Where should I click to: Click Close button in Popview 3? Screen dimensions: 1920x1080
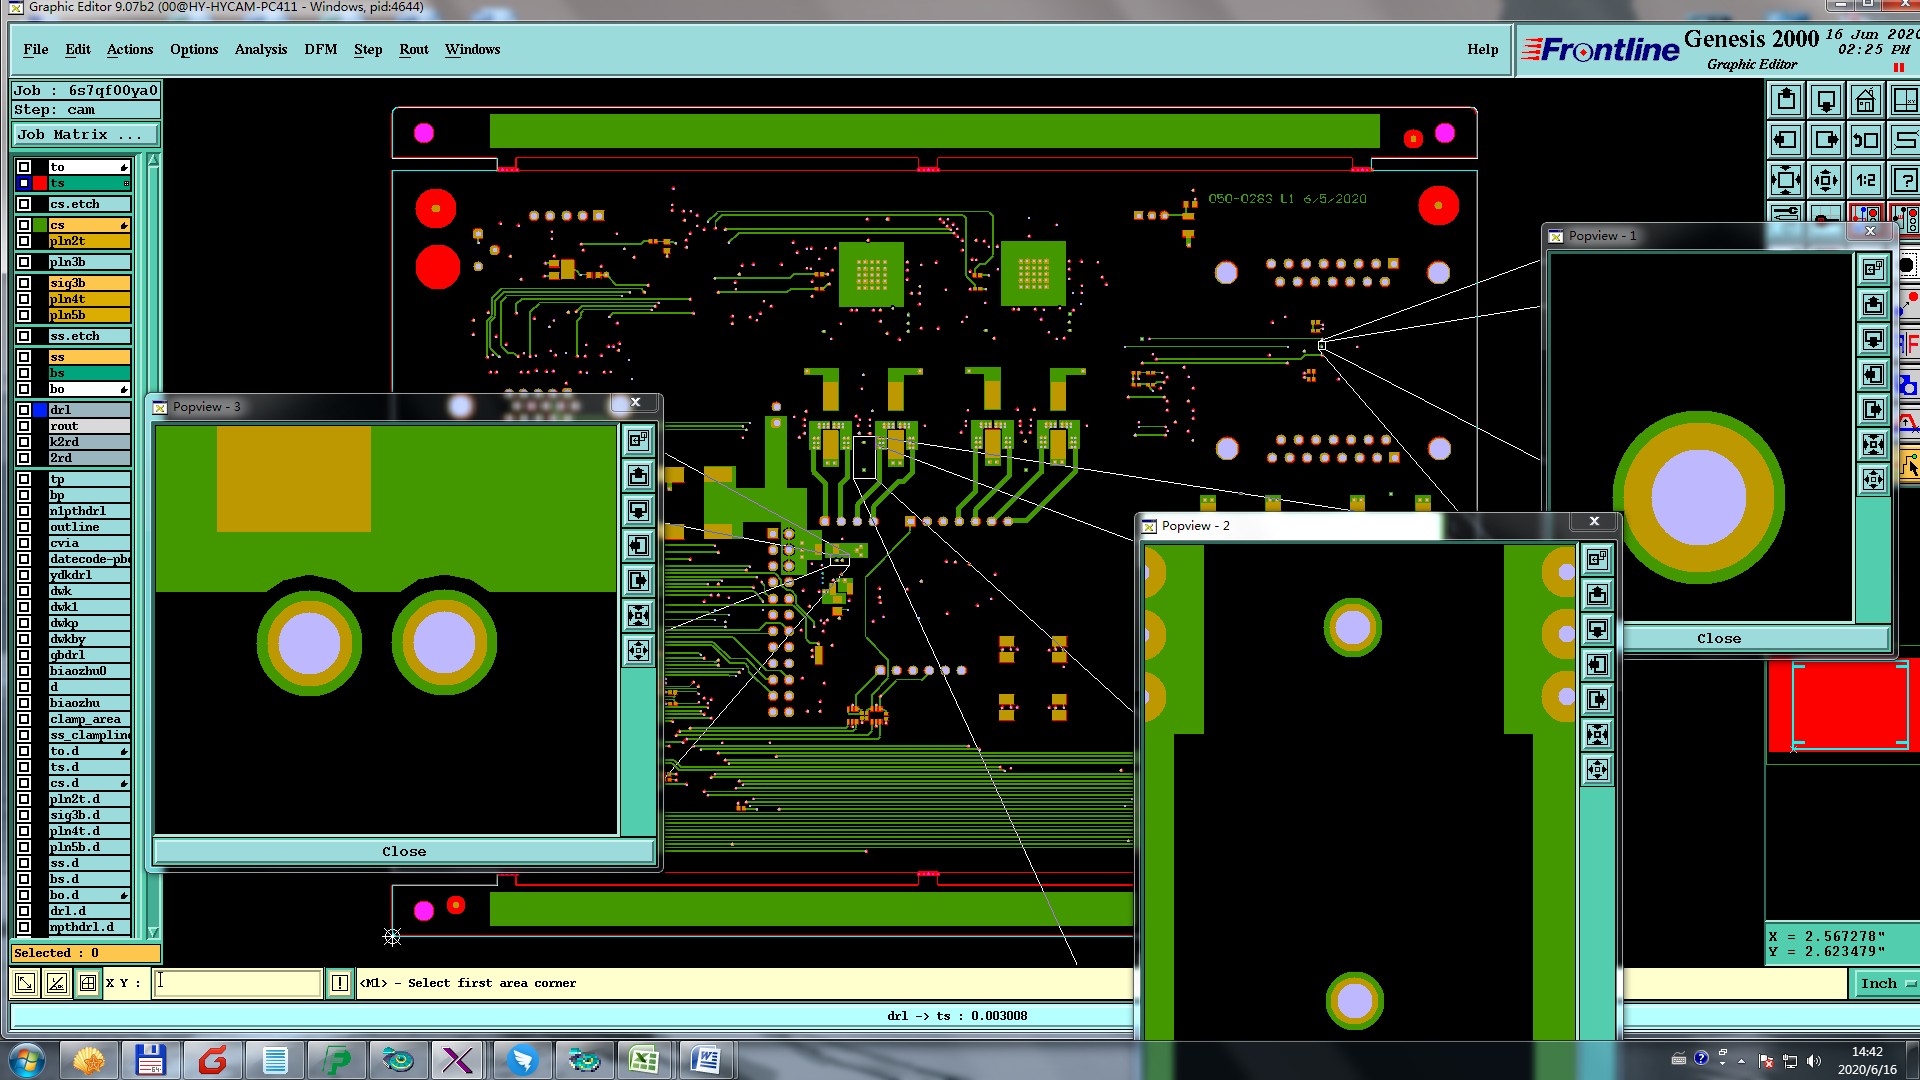[x=404, y=852]
